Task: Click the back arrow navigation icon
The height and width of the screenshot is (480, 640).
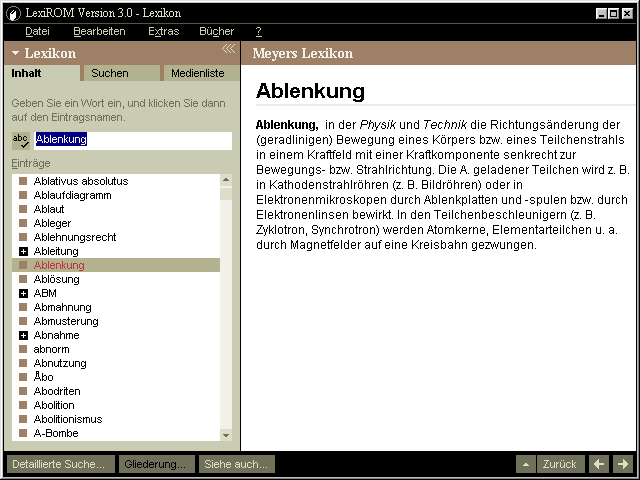Action: (x=599, y=464)
